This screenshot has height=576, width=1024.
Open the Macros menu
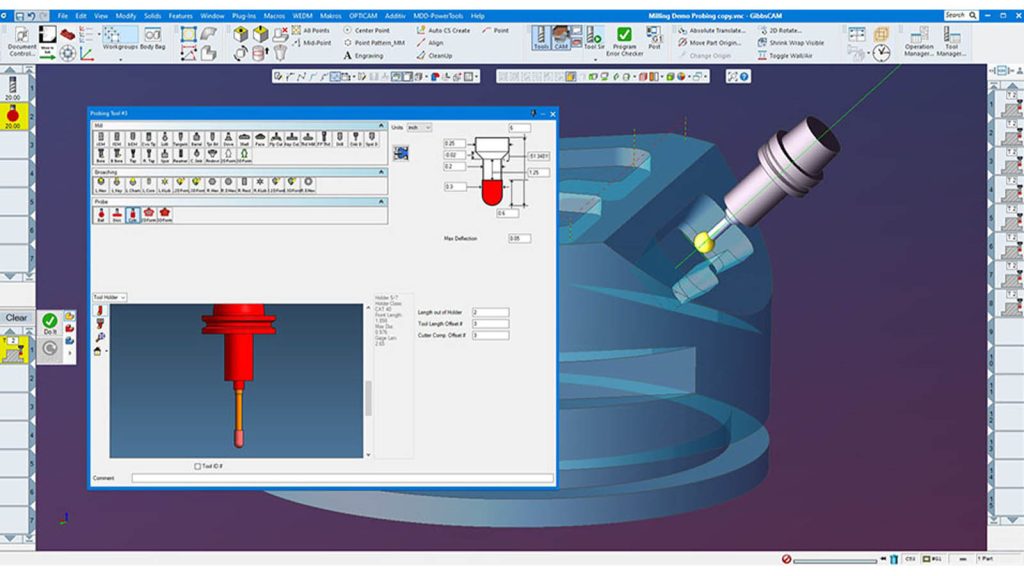(274, 16)
